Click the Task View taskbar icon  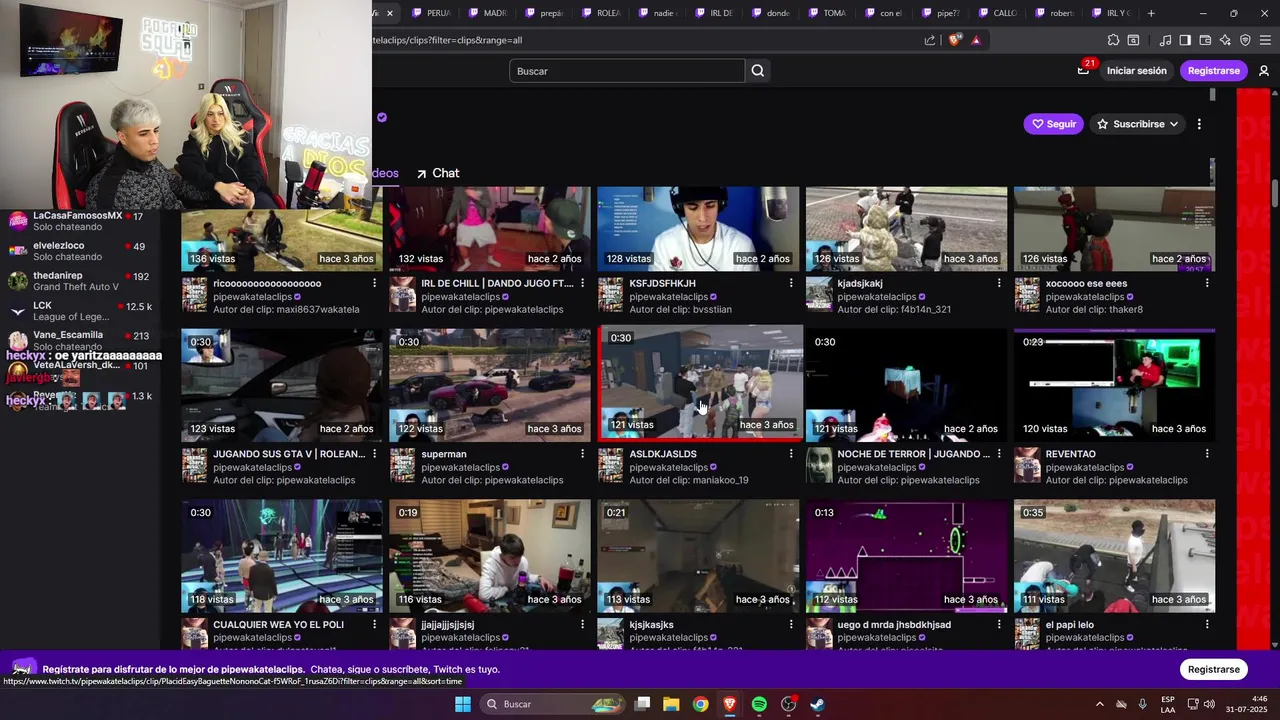click(643, 704)
